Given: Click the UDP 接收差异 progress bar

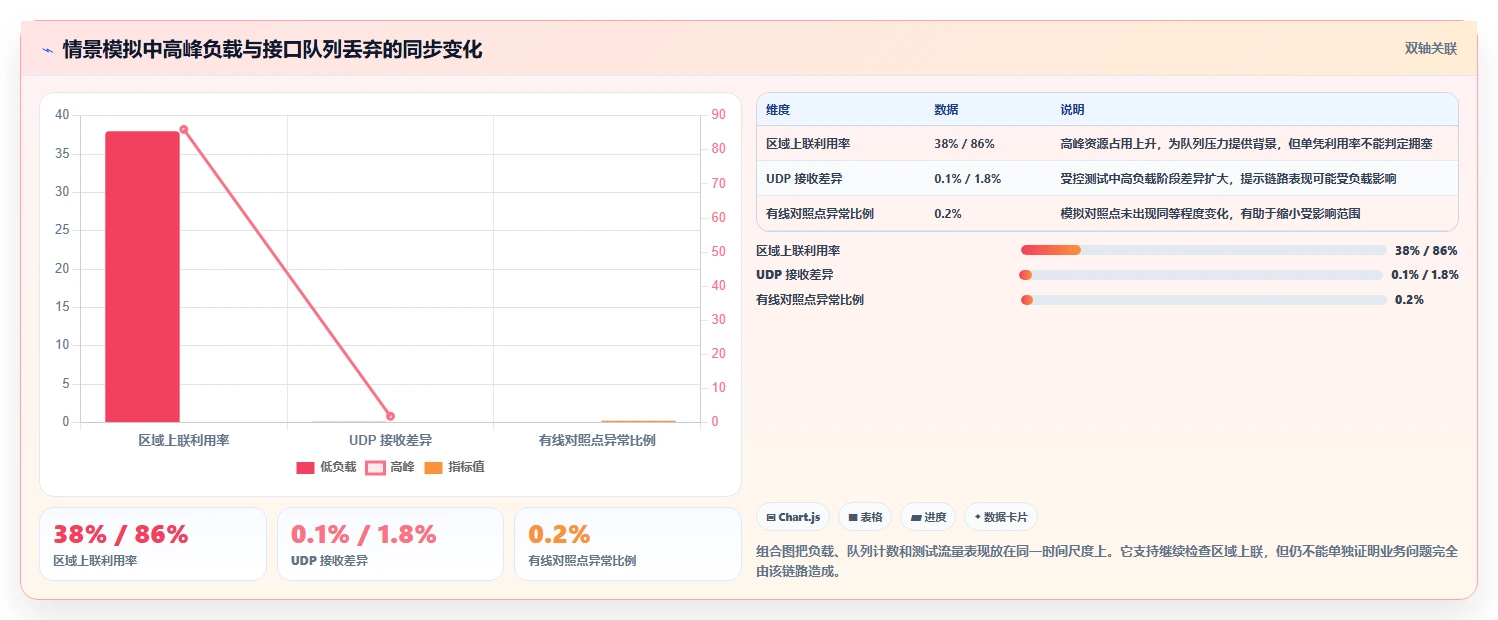Looking at the screenshot, I should click(x=1201, y=275).
